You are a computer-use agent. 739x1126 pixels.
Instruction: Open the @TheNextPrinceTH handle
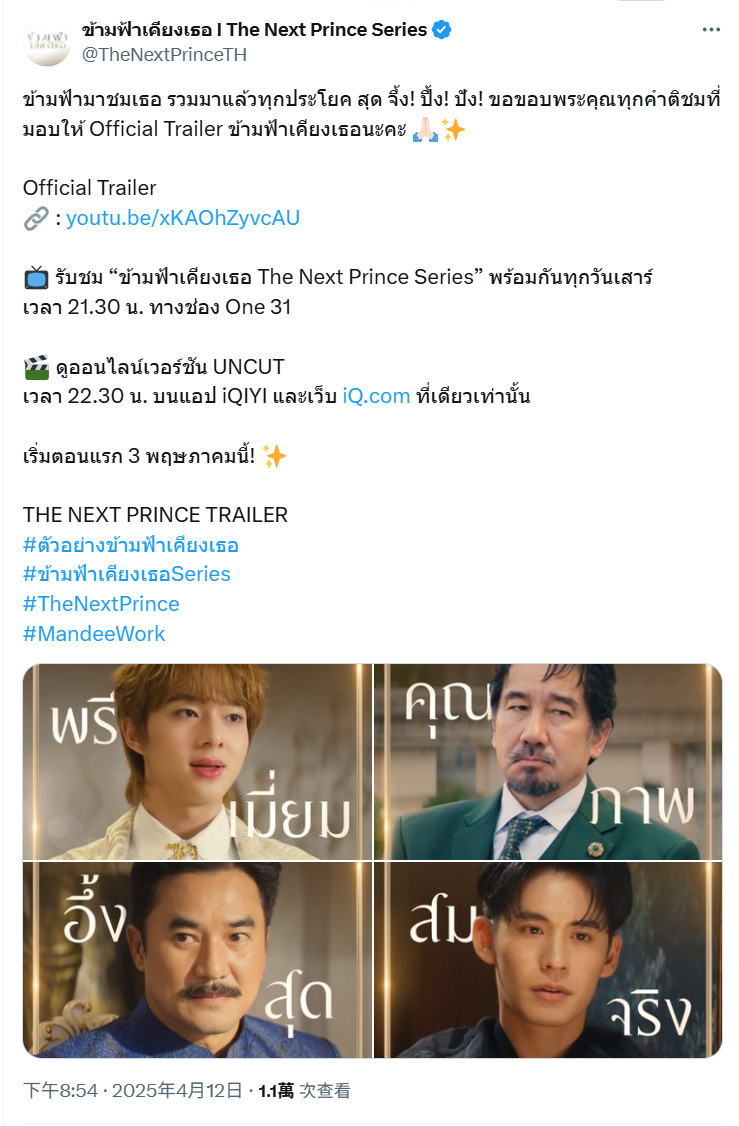[x=164, y=55]
